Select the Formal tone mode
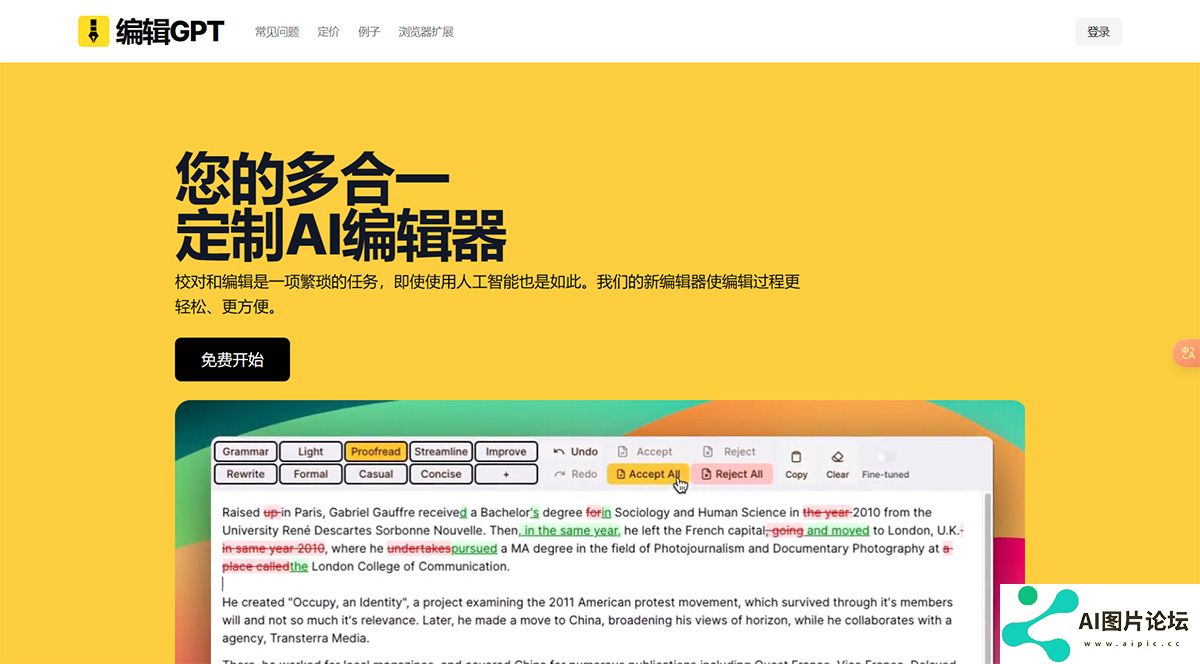 pyautogui.click(x=310, y=474)
